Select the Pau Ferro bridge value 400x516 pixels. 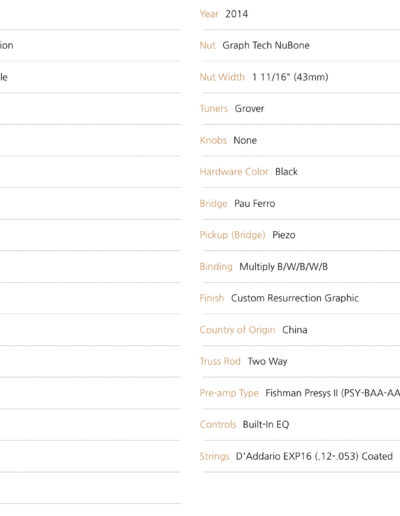(255, 203)
